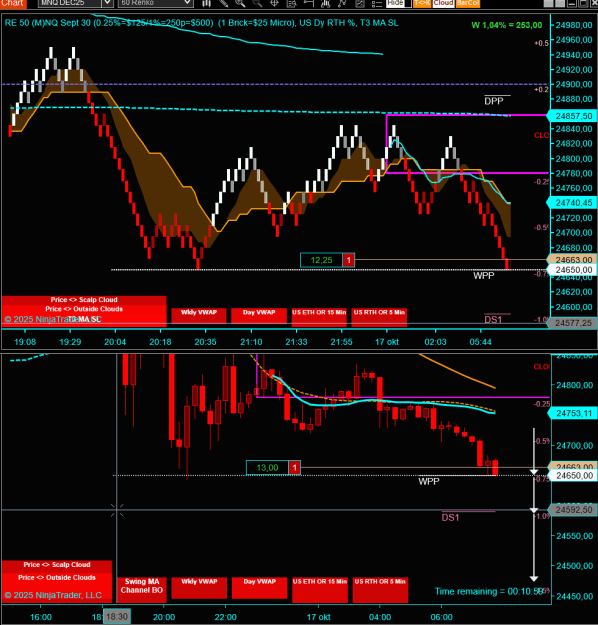Click the Wkly VWAP button in lower chart
The width and height of the screenshot is (598, 625).
tap(199, 588)
